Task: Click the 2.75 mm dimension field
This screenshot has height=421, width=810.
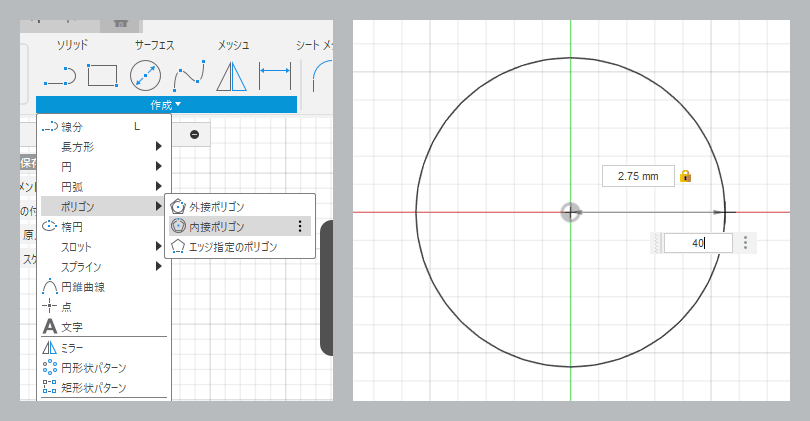Action: 638,176
